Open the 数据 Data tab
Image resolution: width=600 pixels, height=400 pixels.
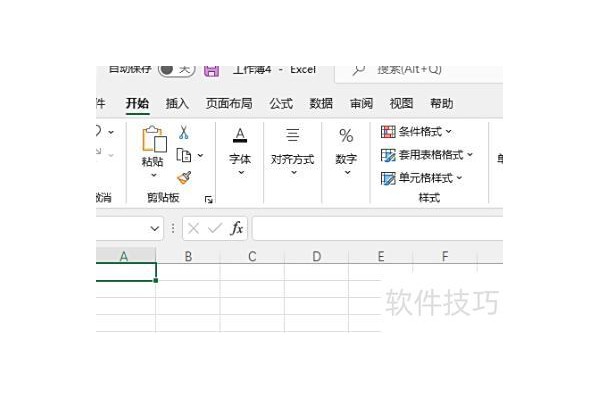click(x=321, y=104)
